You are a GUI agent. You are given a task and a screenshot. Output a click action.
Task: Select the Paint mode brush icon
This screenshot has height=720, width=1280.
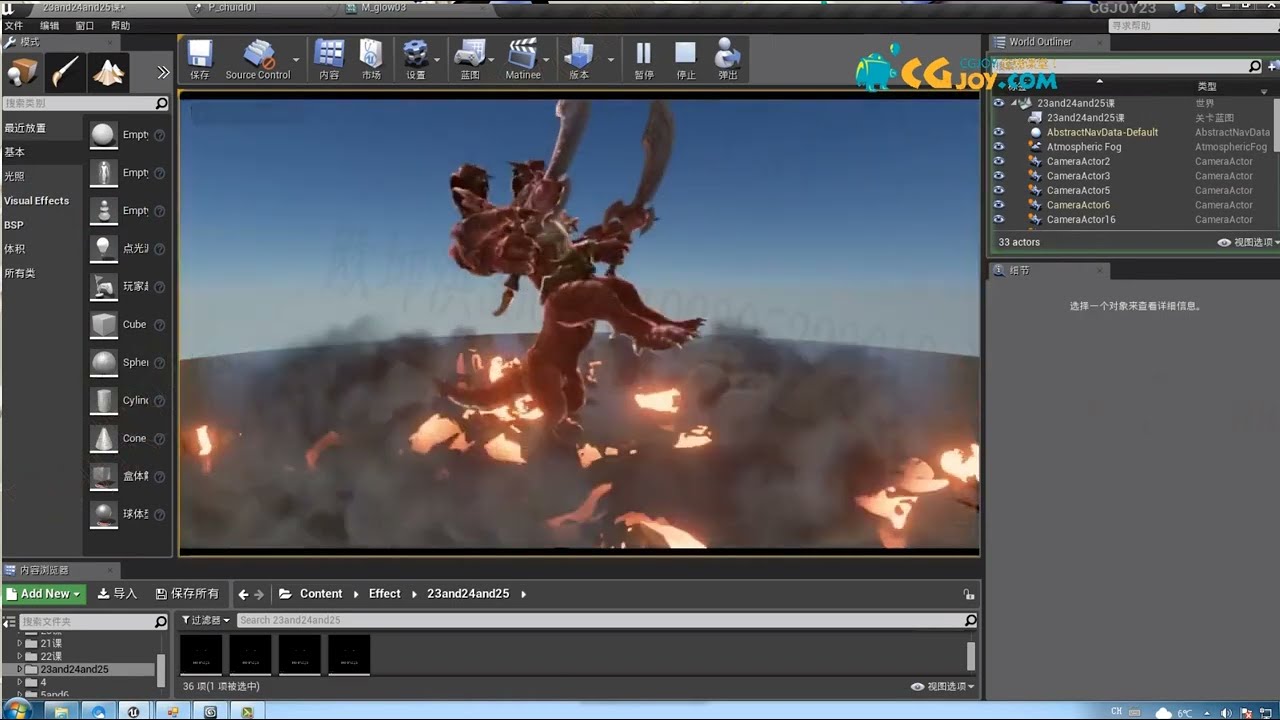(x=65, y=72)
